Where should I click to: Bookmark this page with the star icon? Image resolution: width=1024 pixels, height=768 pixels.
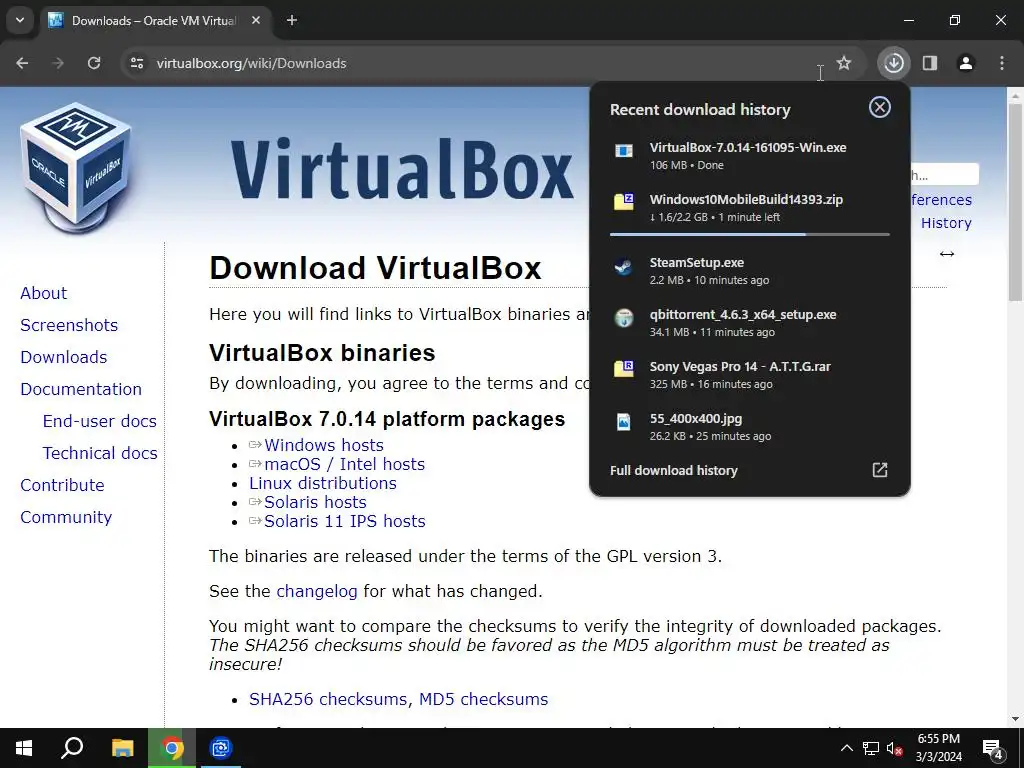[x=844, y=63]
